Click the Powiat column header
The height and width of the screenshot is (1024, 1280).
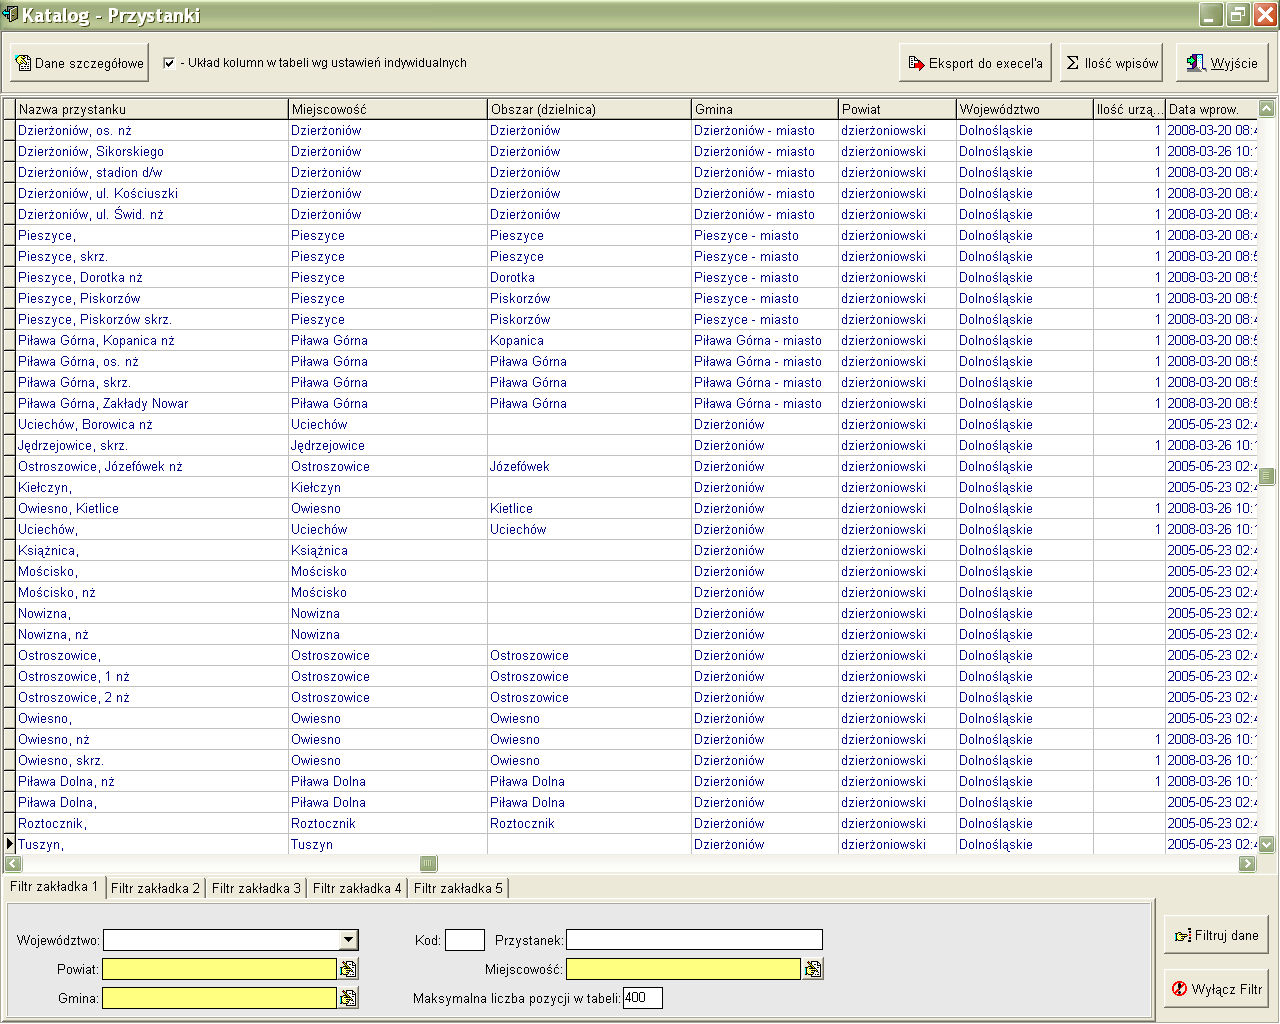click(897, 109)
